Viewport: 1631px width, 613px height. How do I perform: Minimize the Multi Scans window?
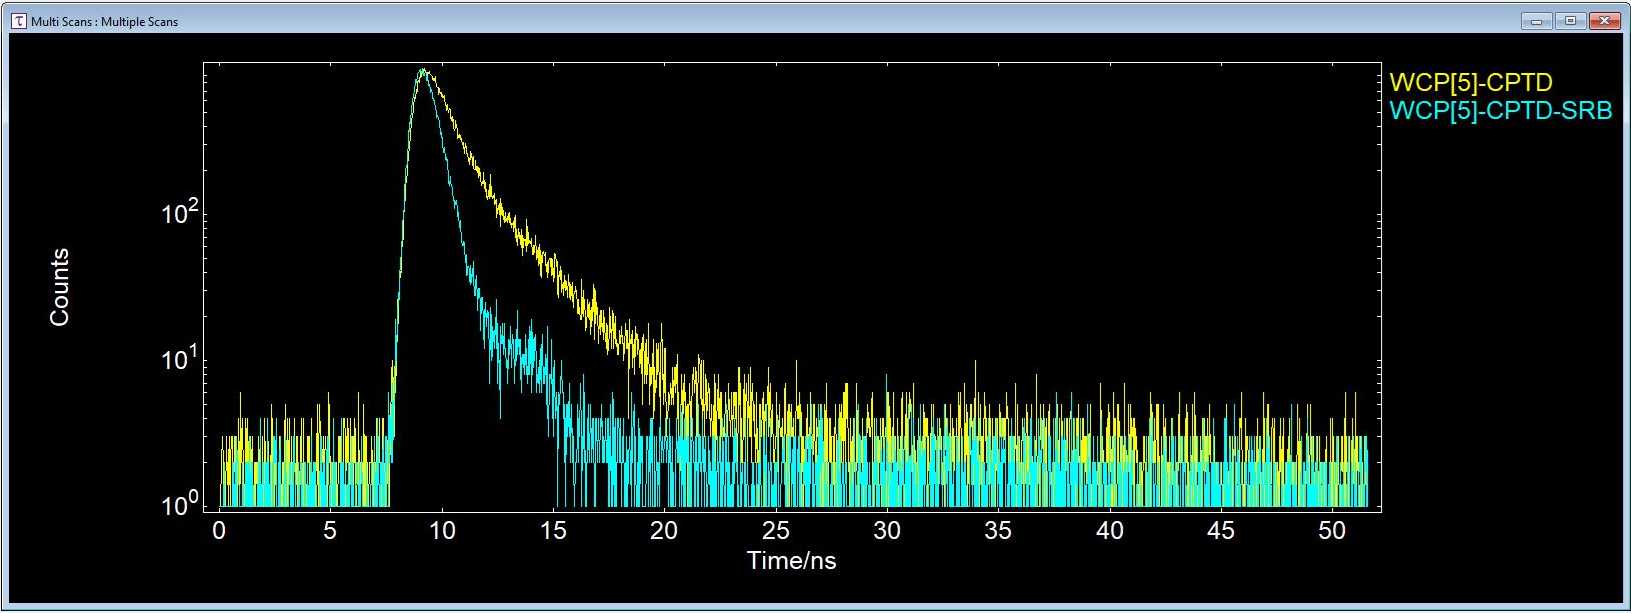[1535, 20]
